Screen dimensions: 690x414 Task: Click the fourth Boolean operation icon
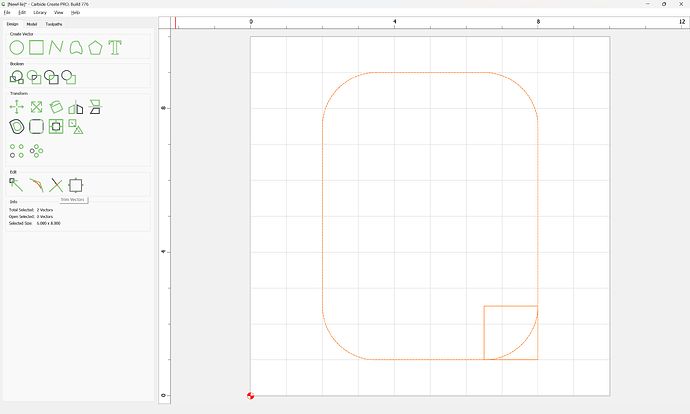click(69, 77)
